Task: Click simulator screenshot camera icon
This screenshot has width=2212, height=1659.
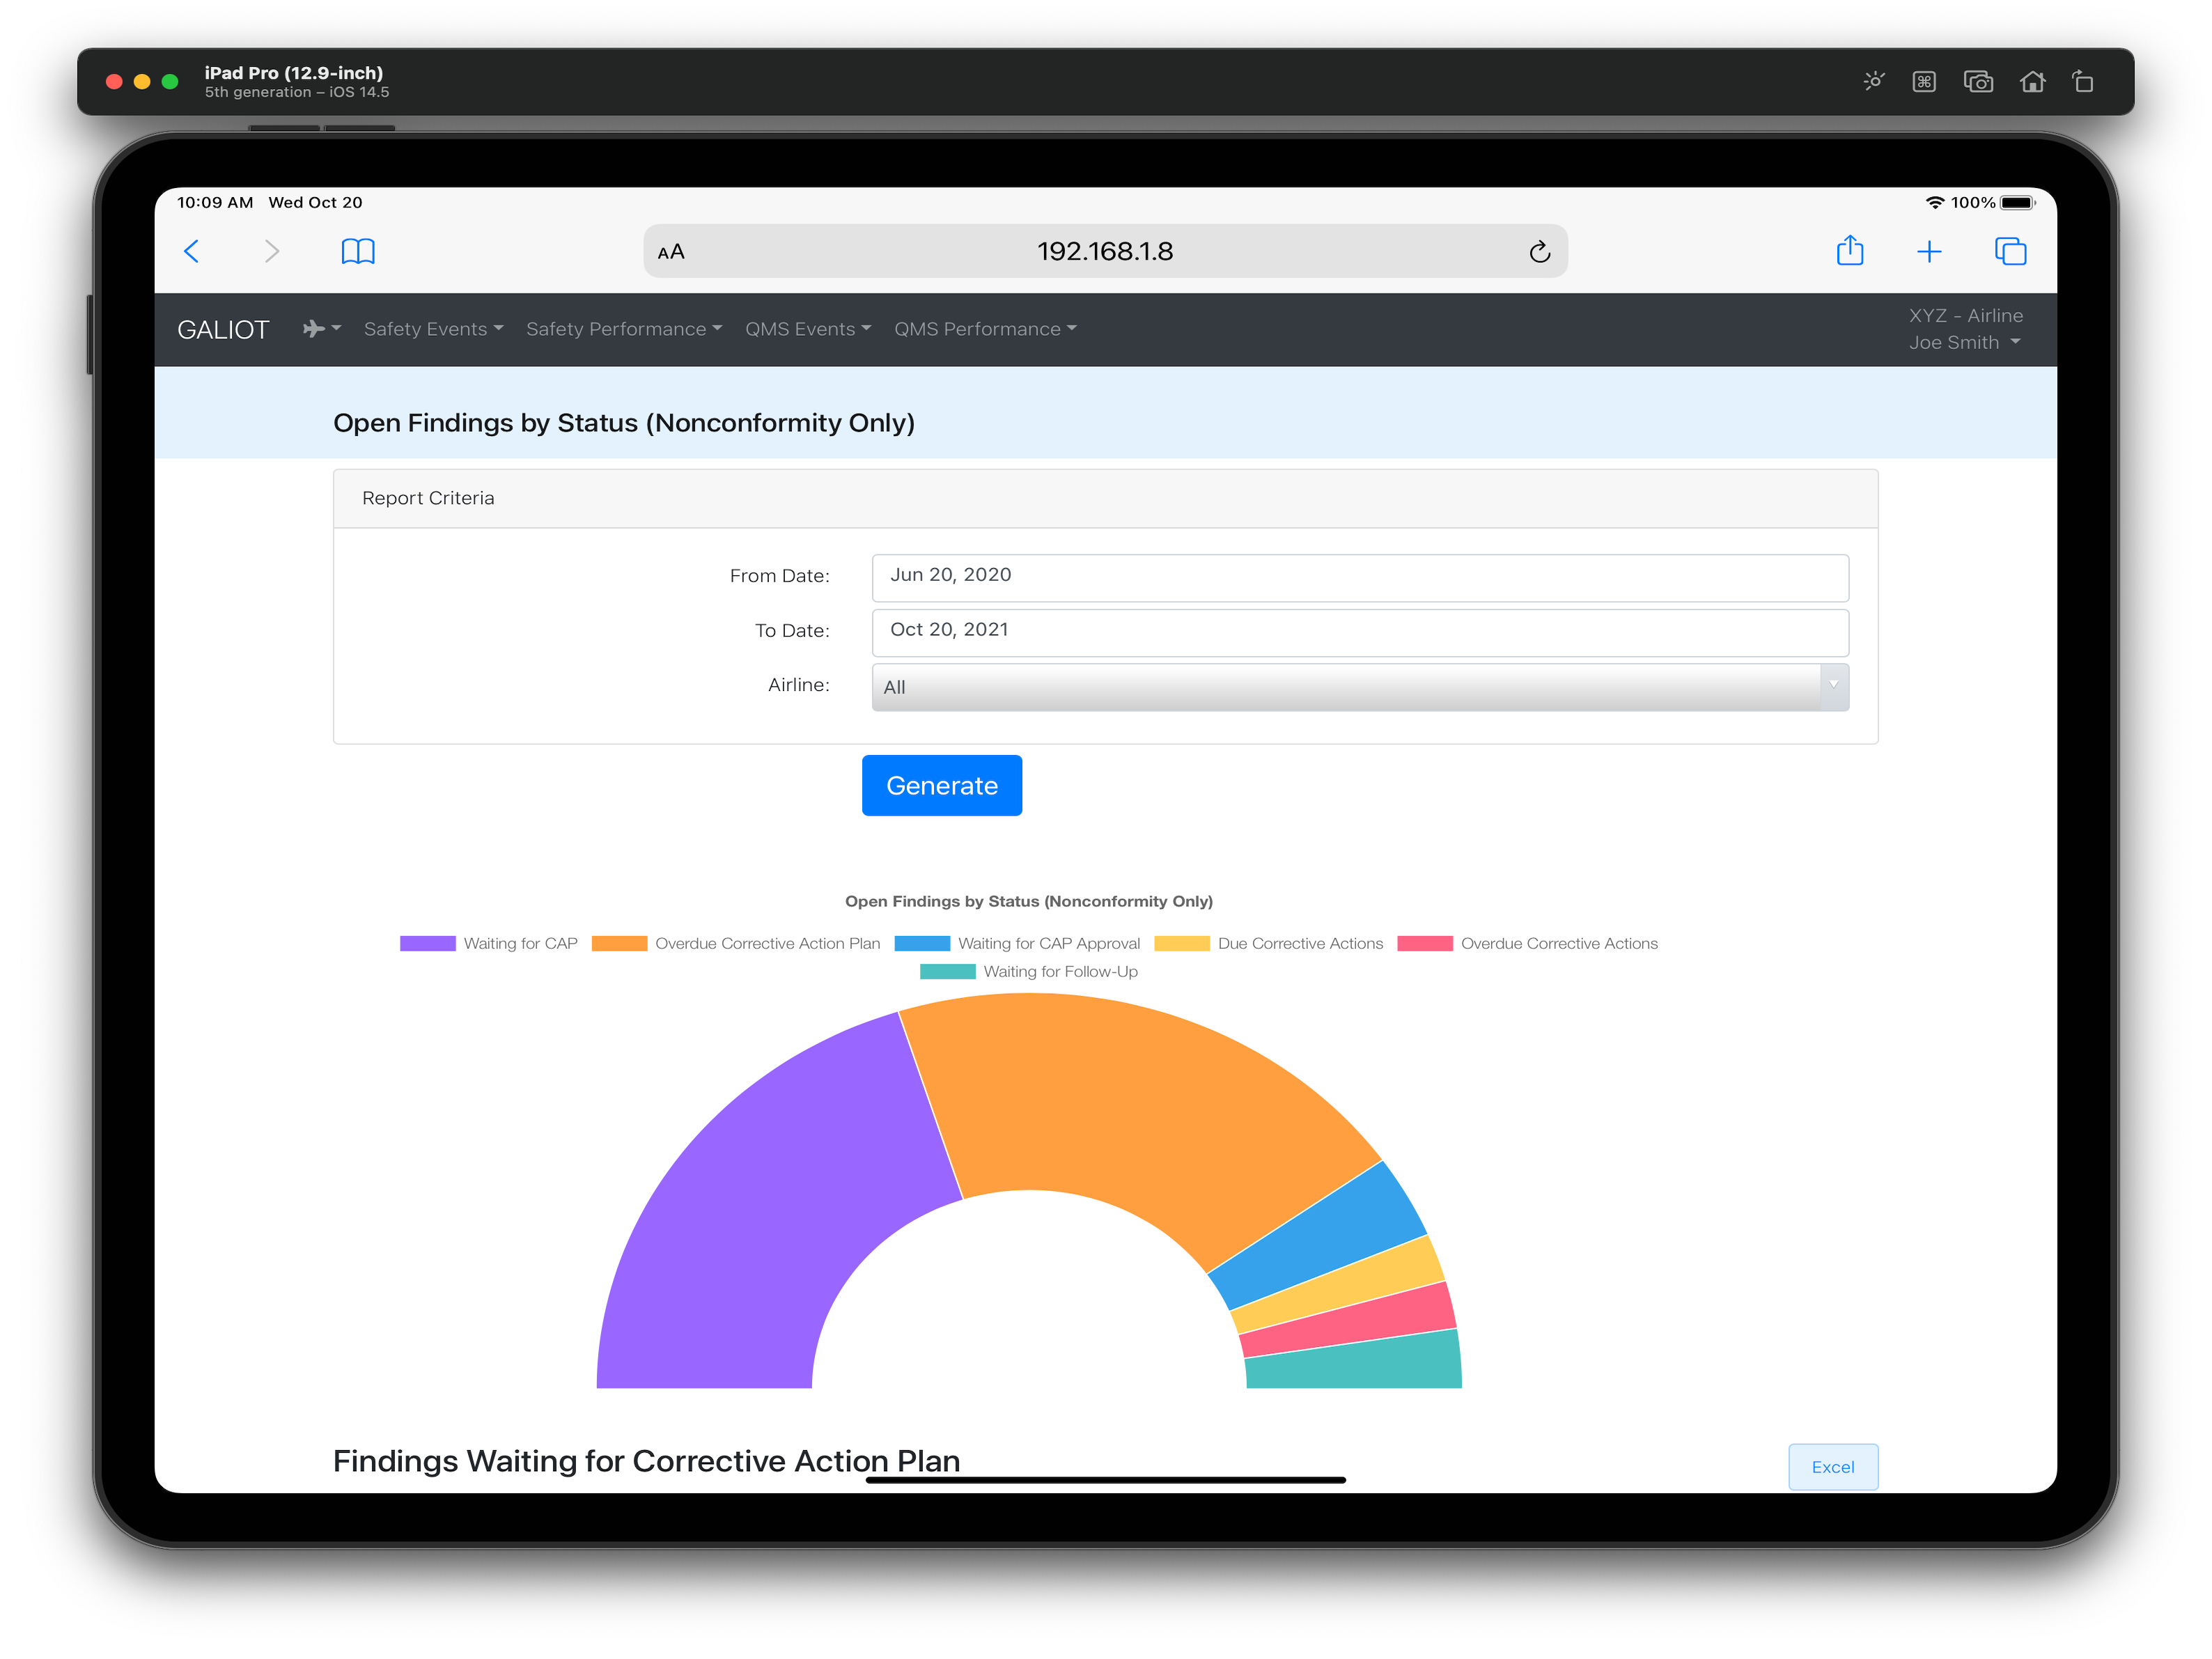Action: tap(1977, 82)
